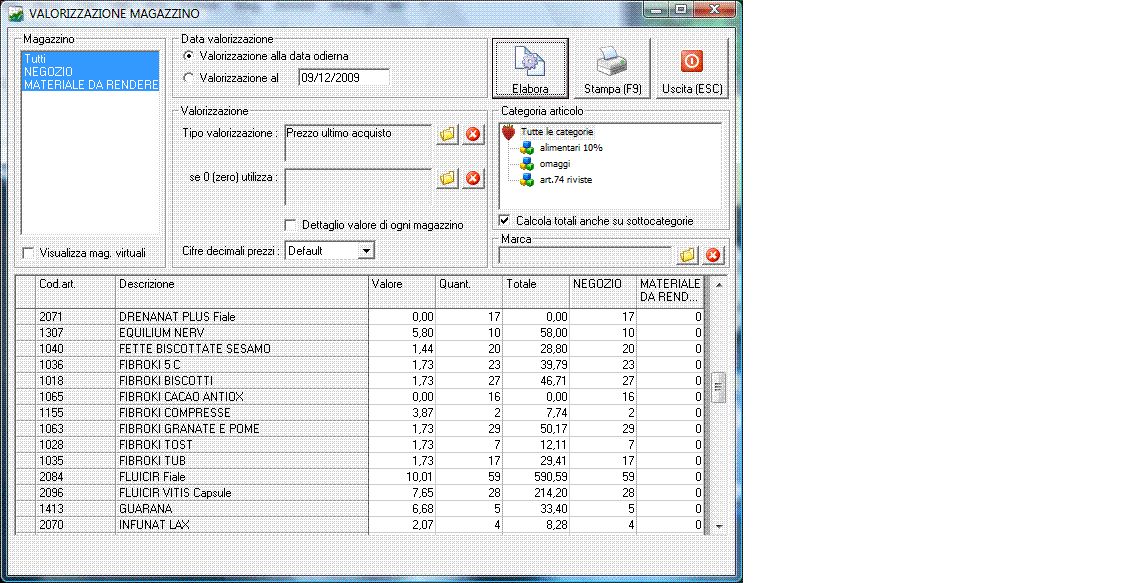Click the table scrollbar down arrow
This screenshot has width=1144, height=583.
719,526
